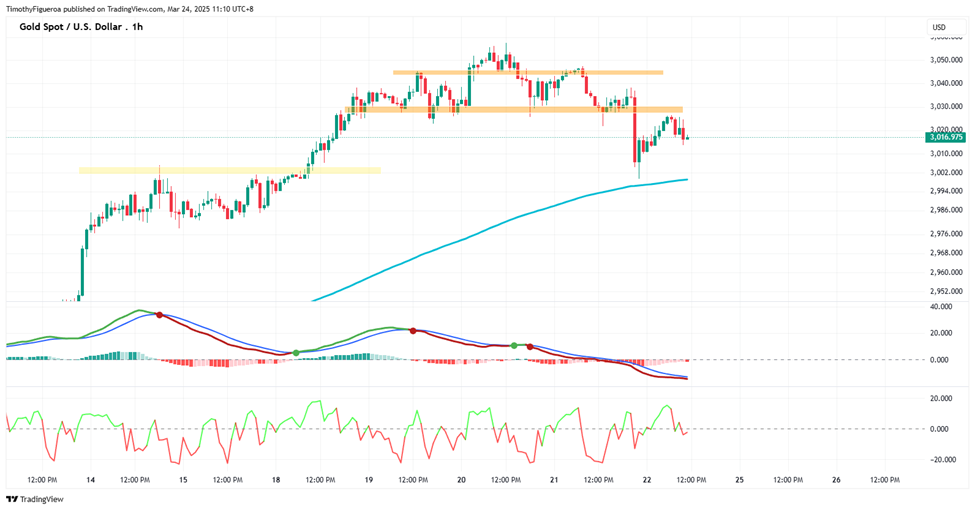
Task: Click the date label 14 on time axis
Action: point(91,480)
